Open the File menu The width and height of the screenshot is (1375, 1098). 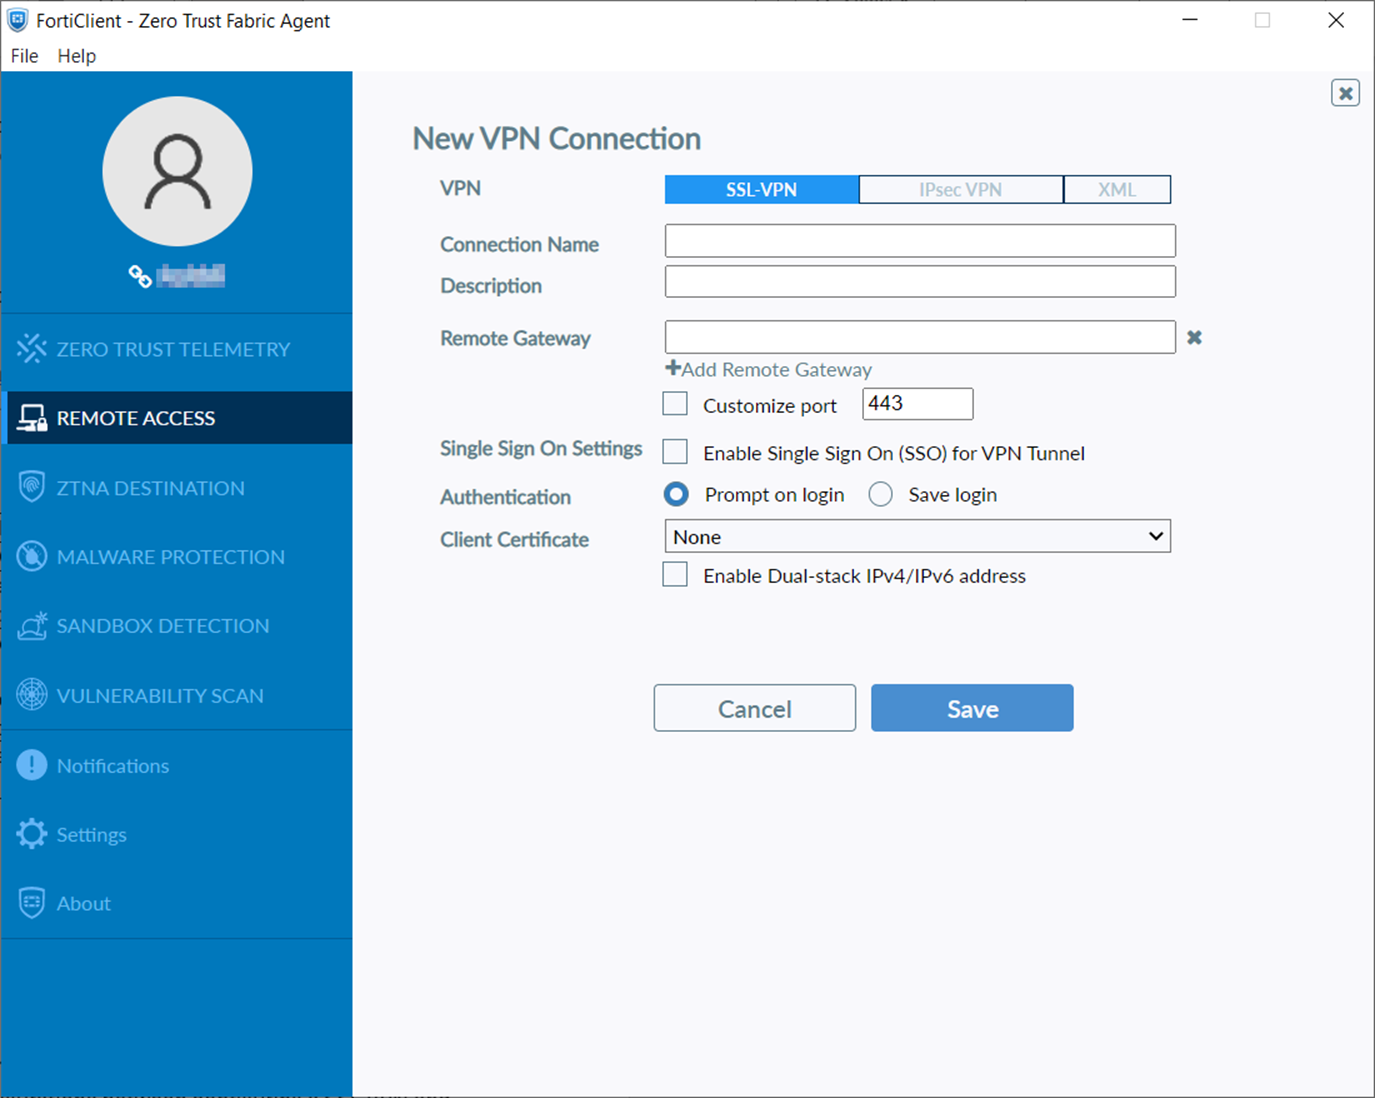[x=23, y=56]
